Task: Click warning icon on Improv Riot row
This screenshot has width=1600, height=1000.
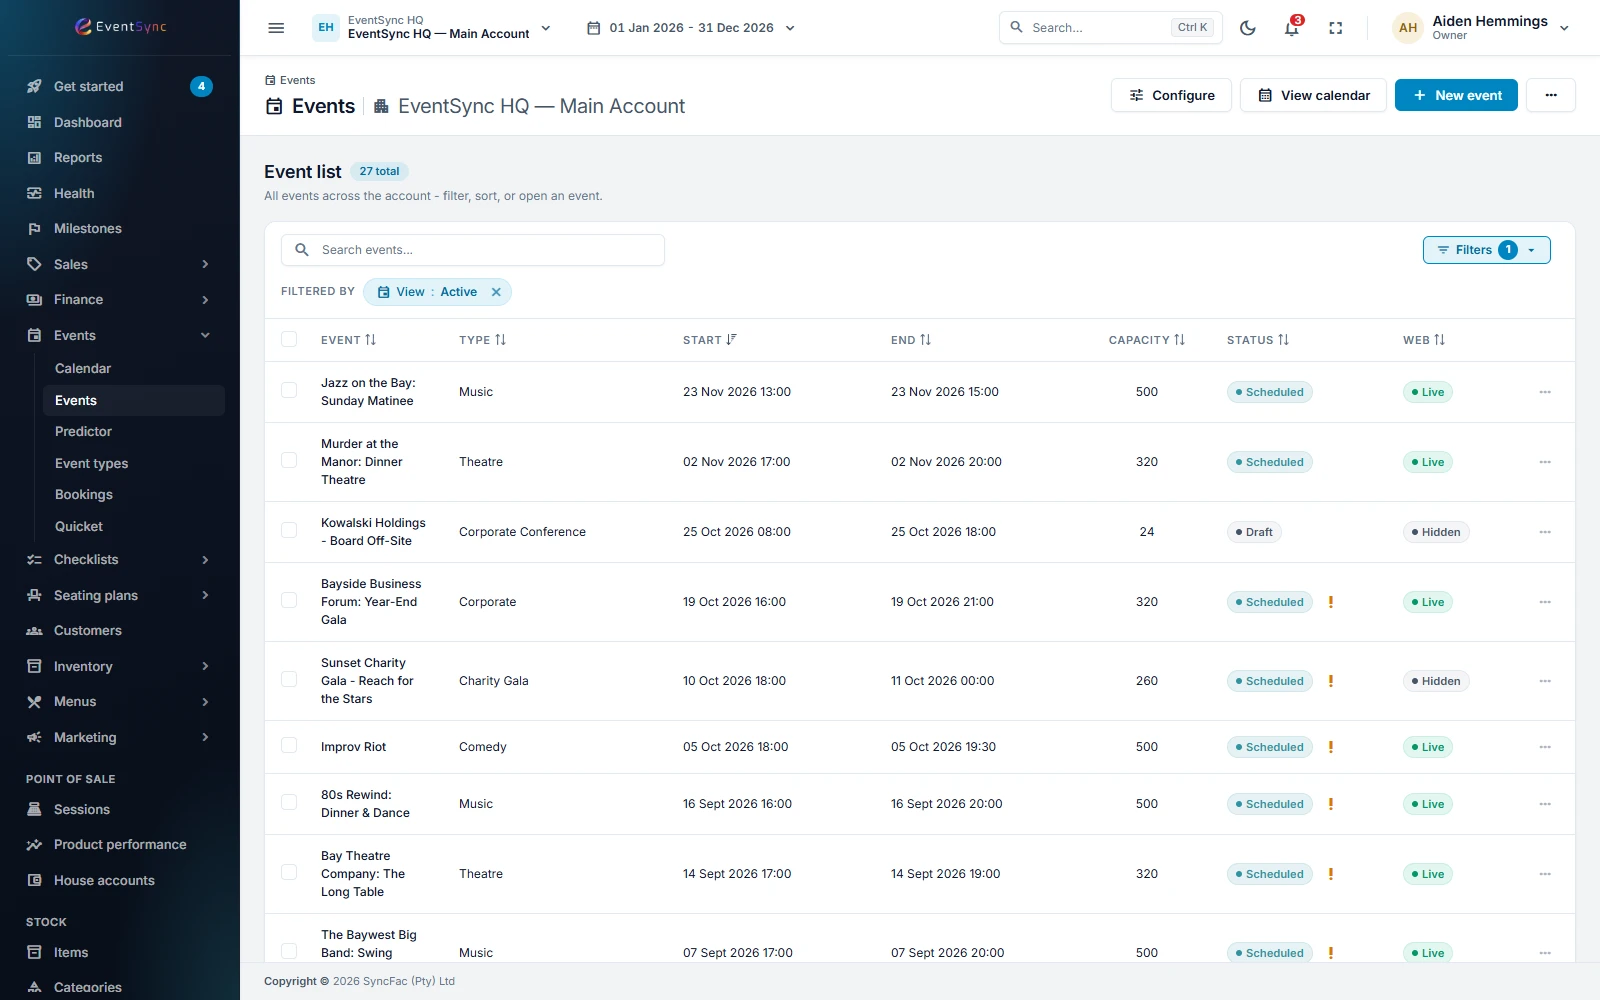Action: click(1330, 747)
